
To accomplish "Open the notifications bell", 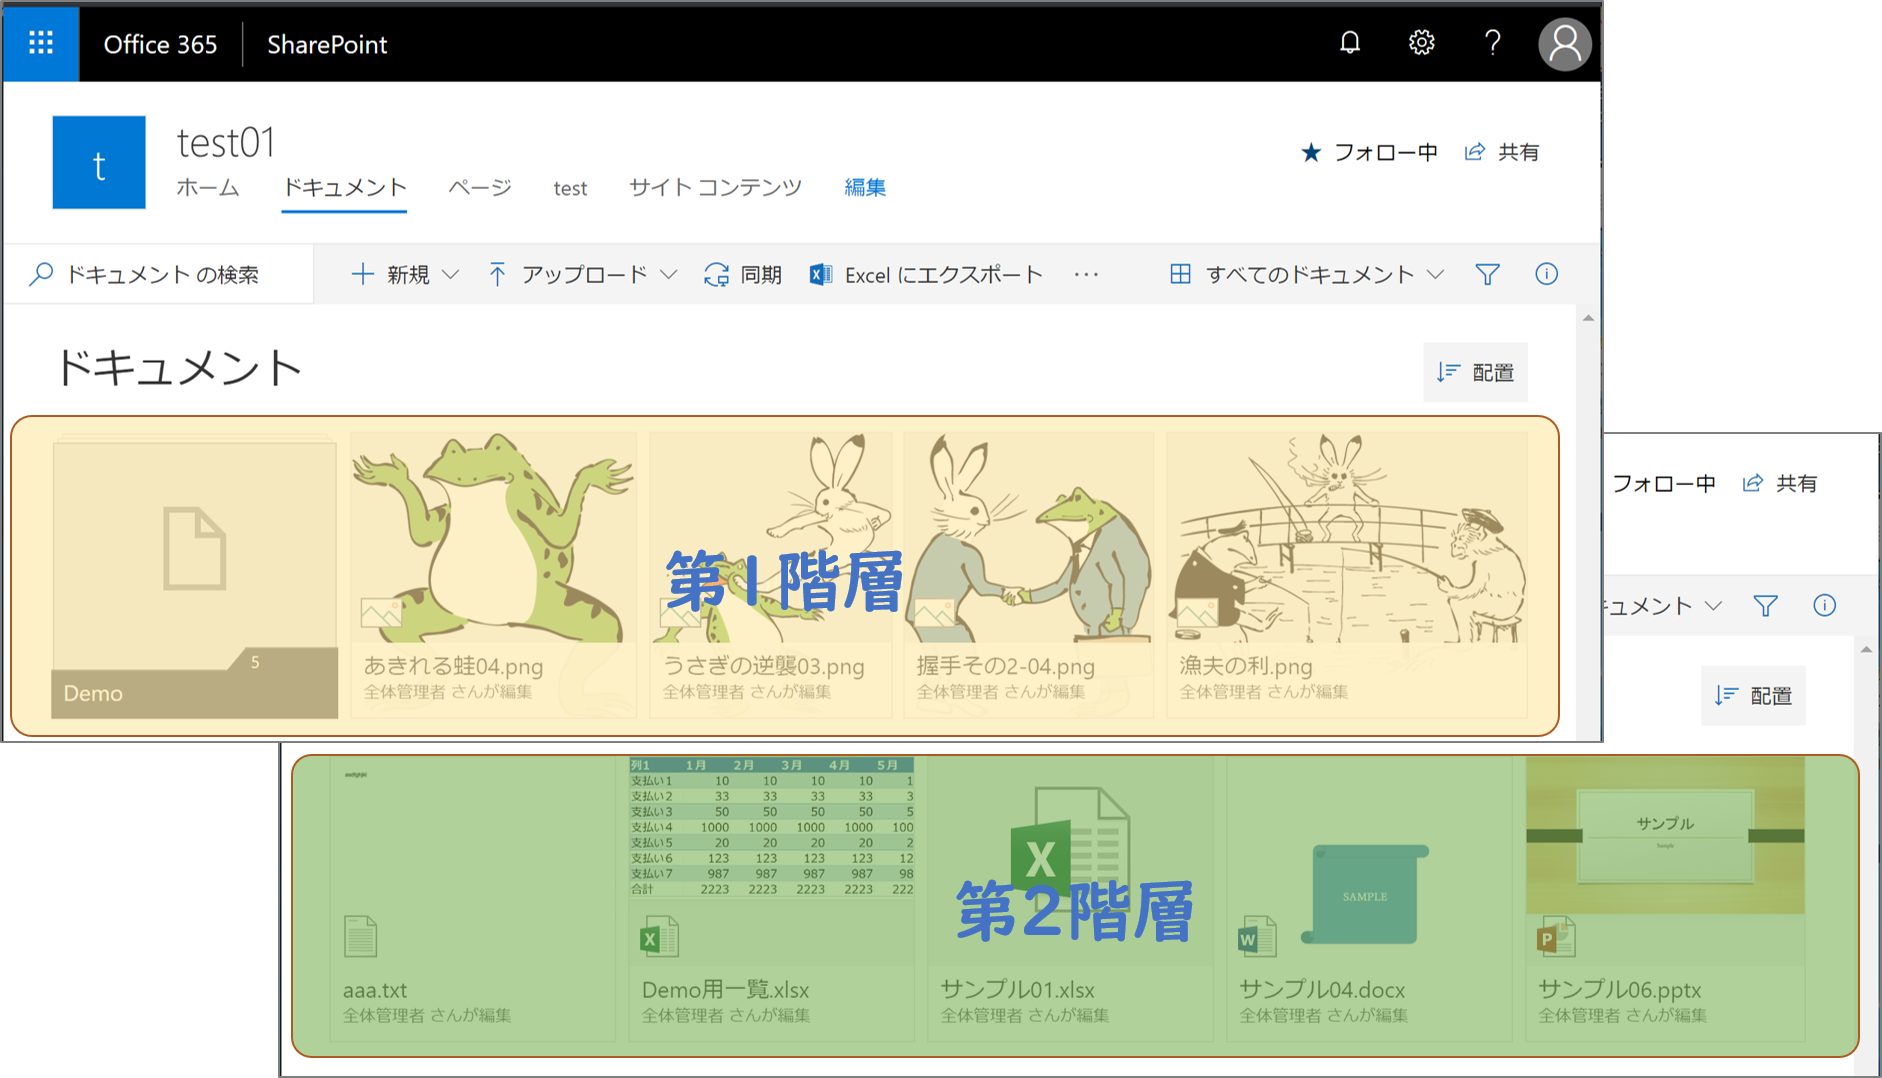I will 1349,43.
